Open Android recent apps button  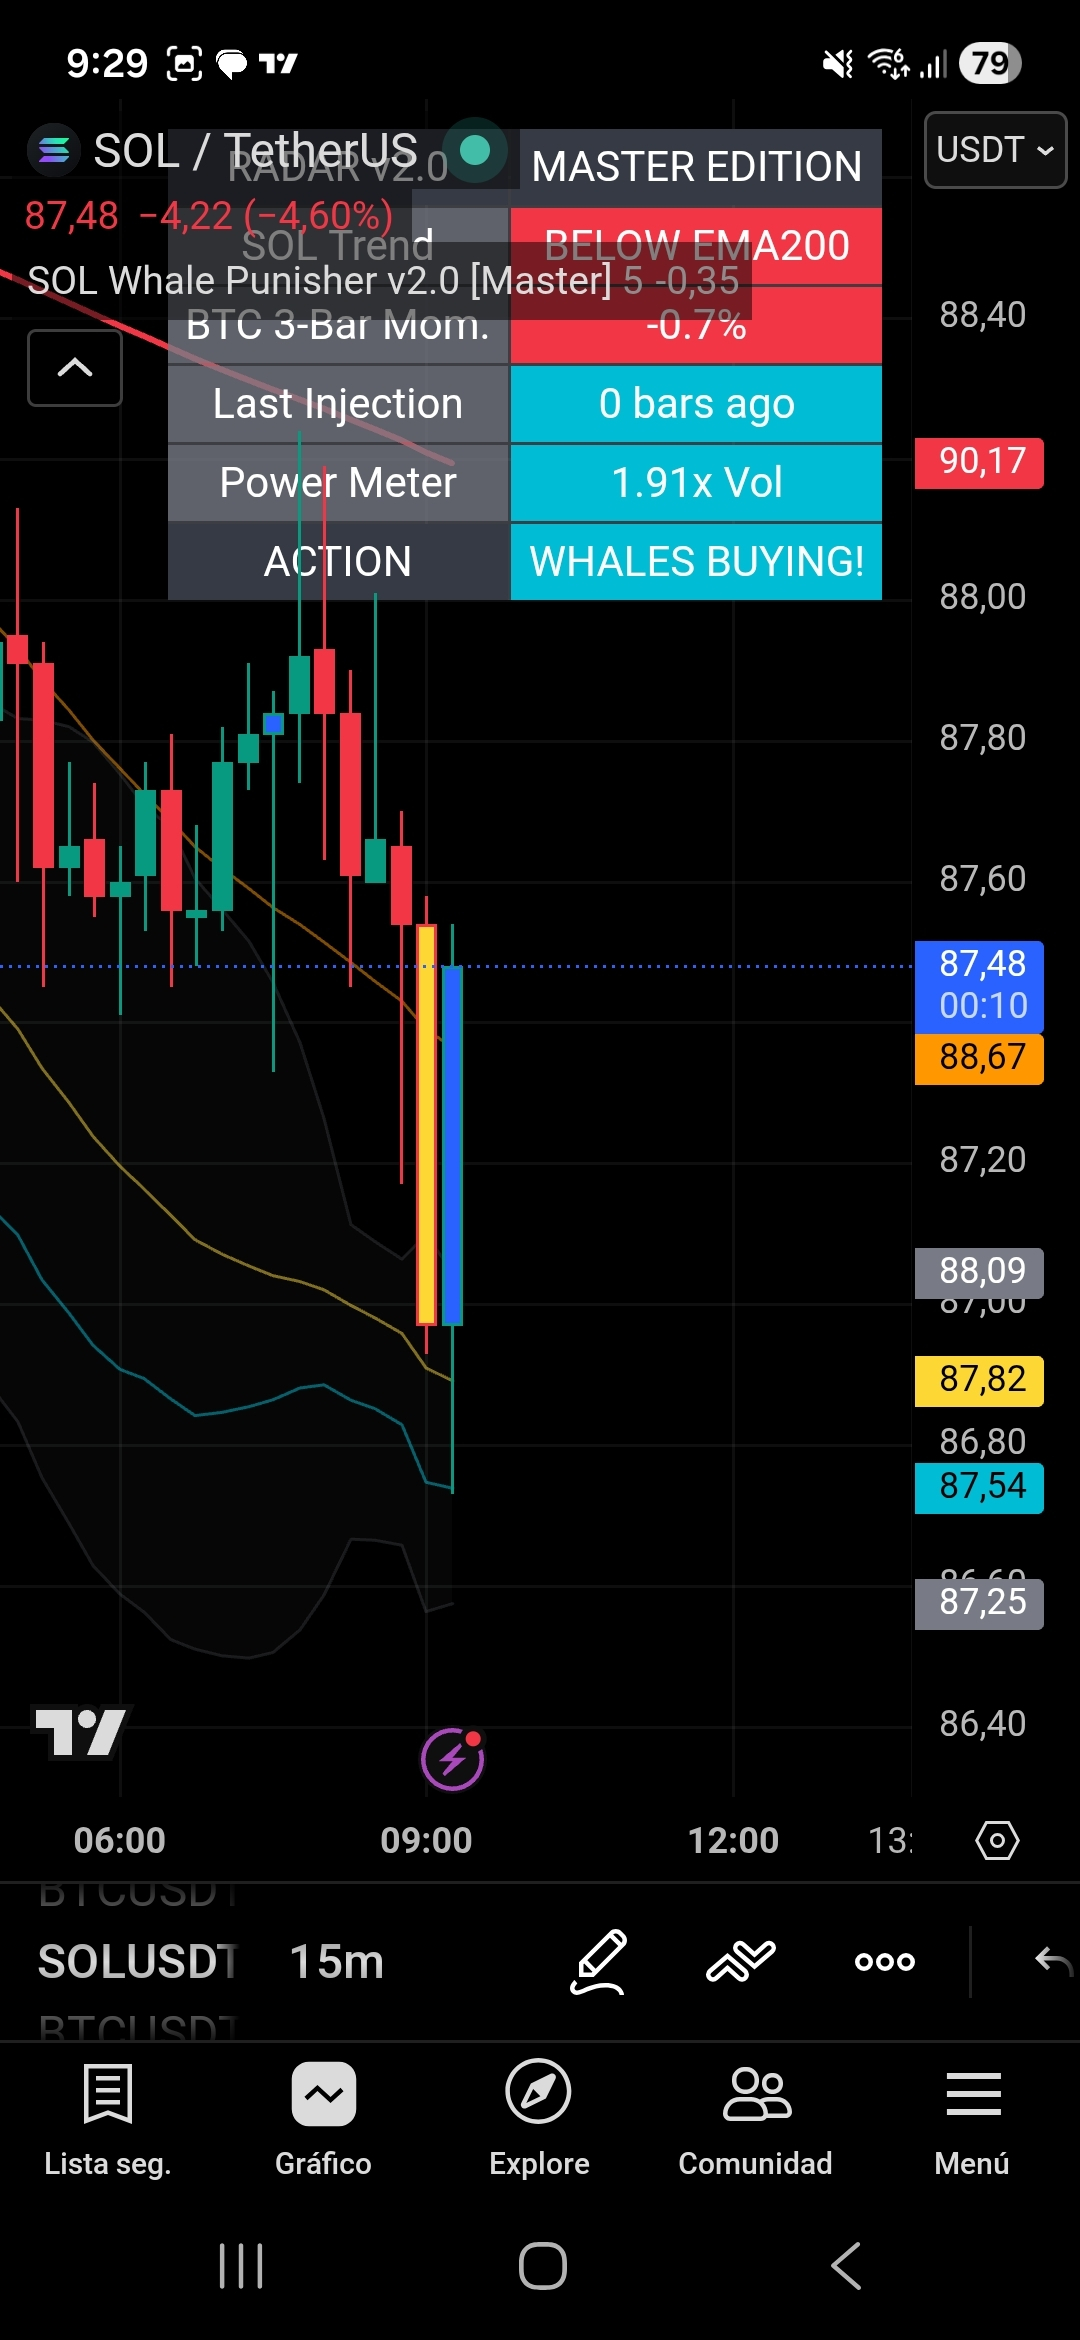coord(241,2266)
